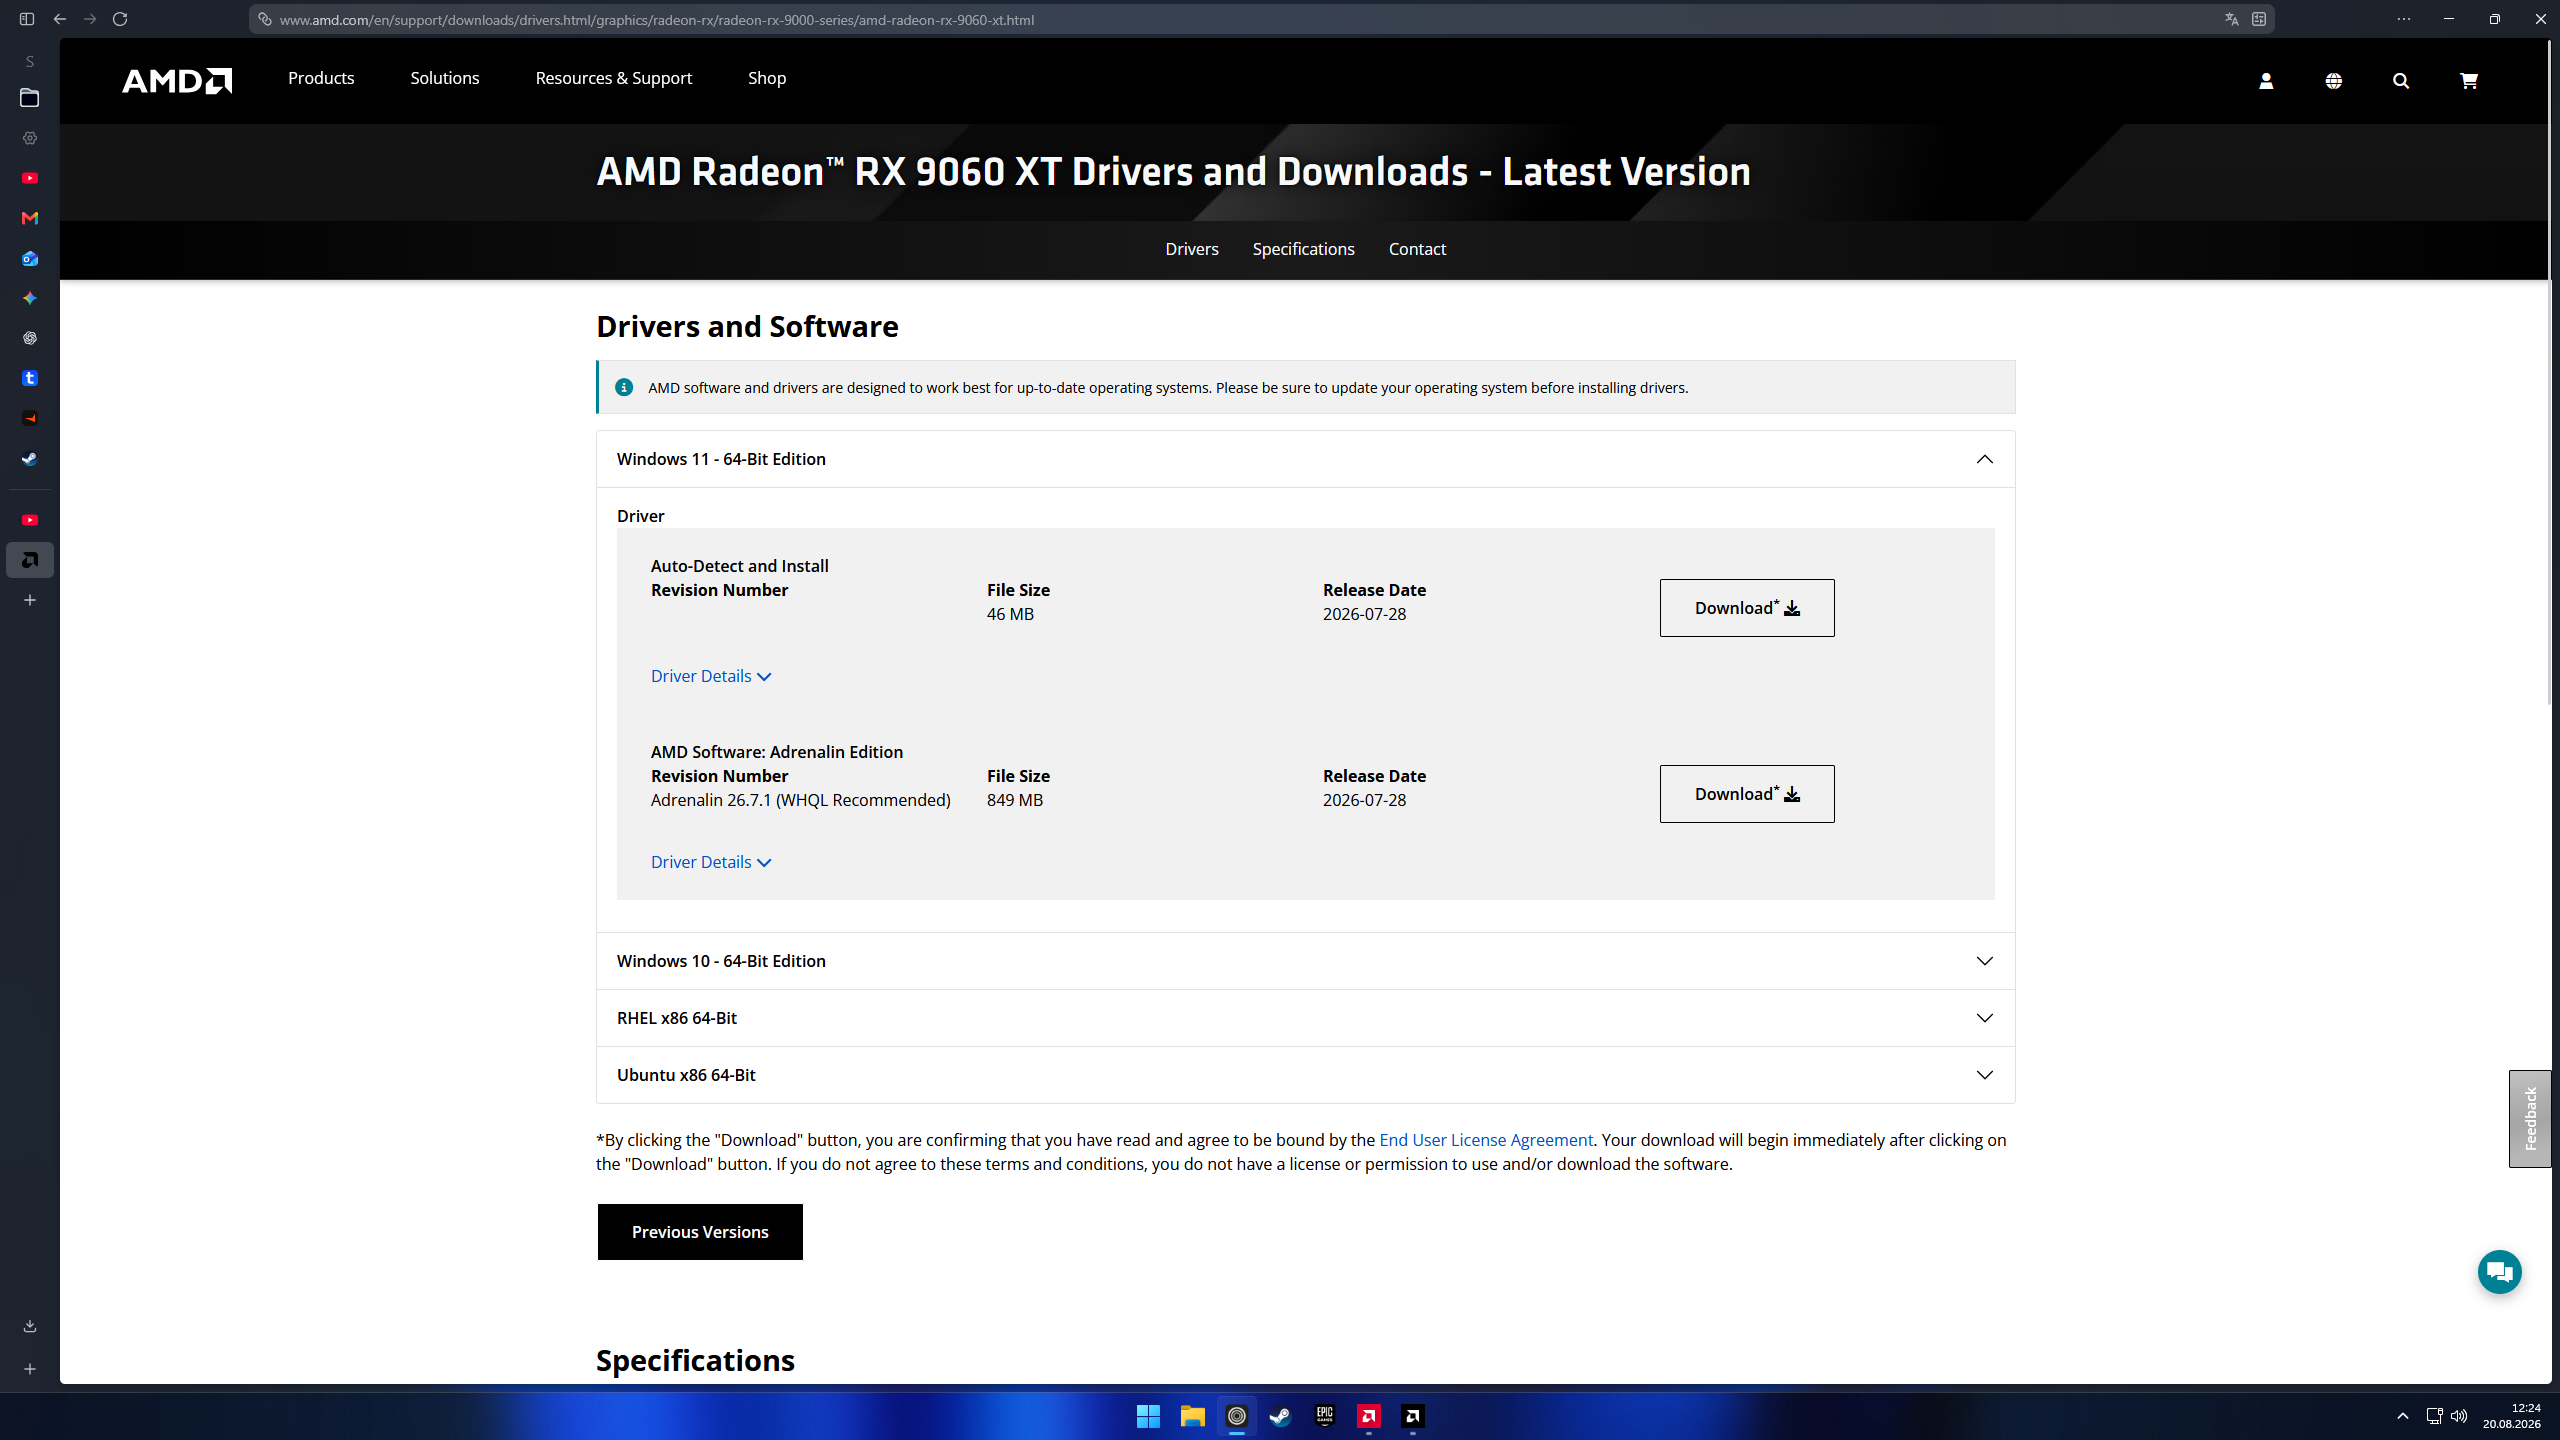Click the info icon in the notice banner
Image resolution: width=2560 pixels, height=1440 pixels.
pos(624,387)
